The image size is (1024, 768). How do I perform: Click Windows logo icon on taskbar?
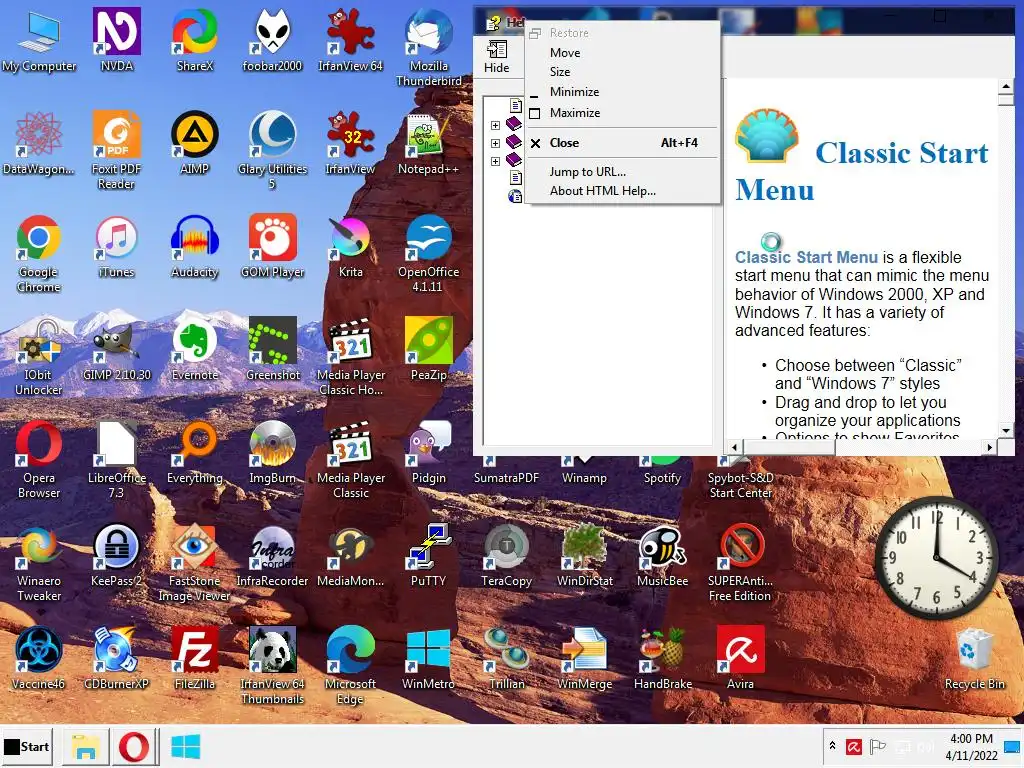pyautogui.click(x=185, y=746)
